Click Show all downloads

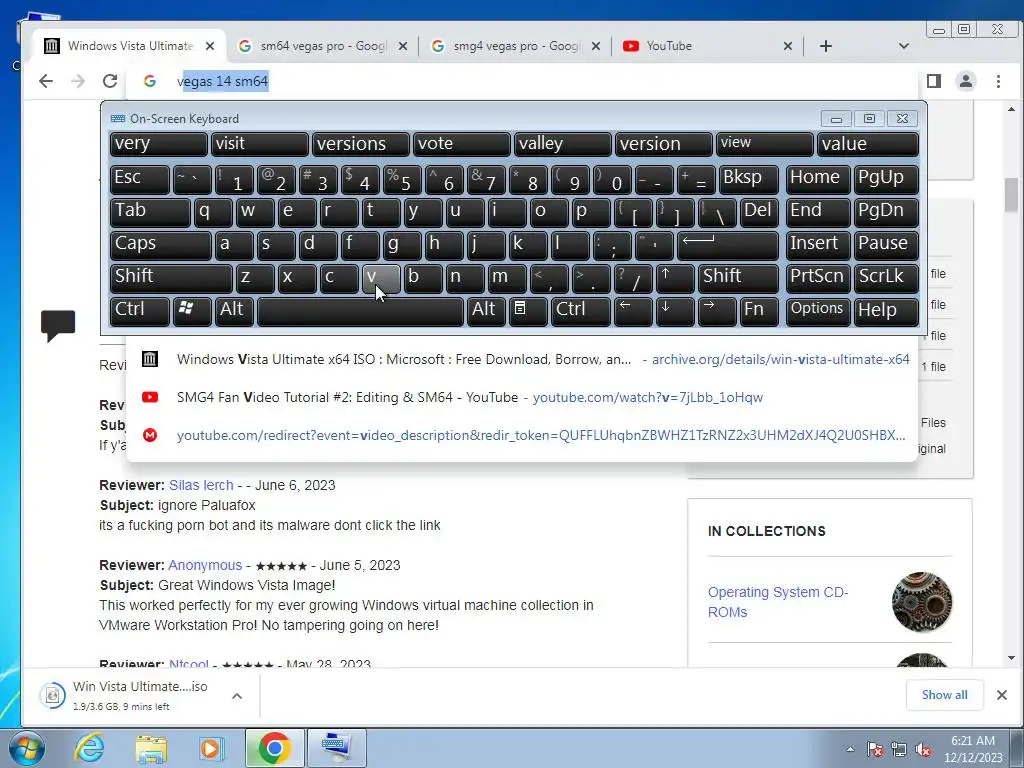click(x=944, y=695)
